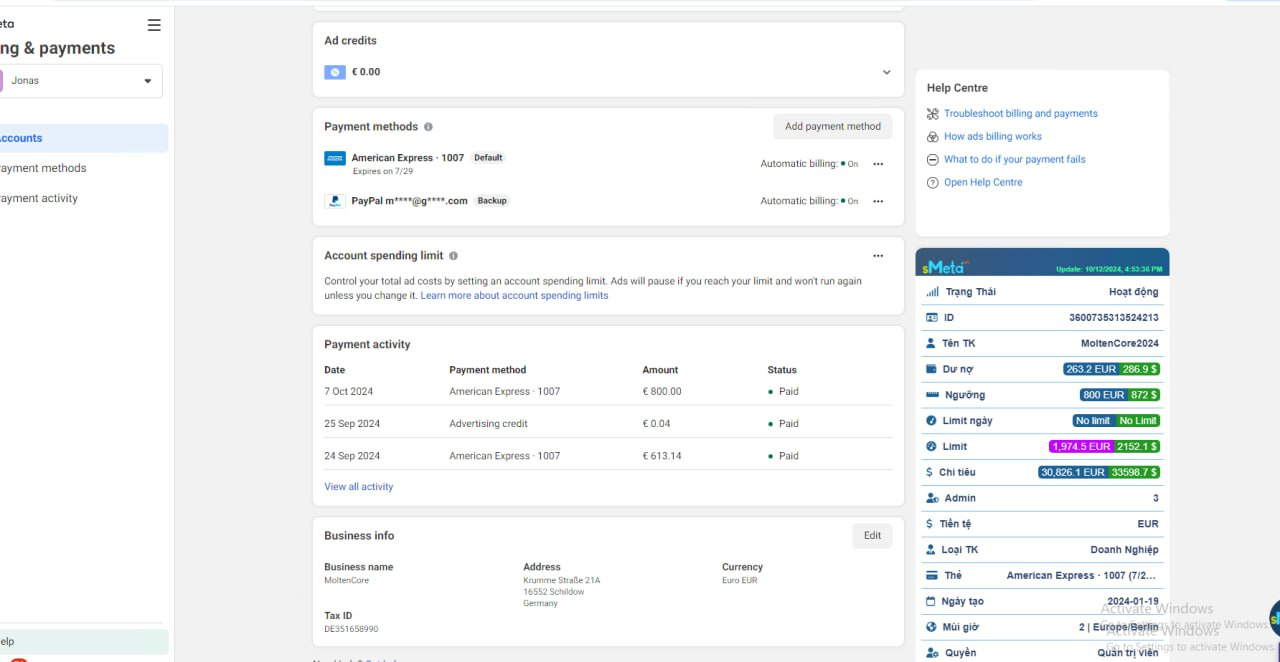Click the American Express card logo

pyautogui.click(x=335, y=158)
